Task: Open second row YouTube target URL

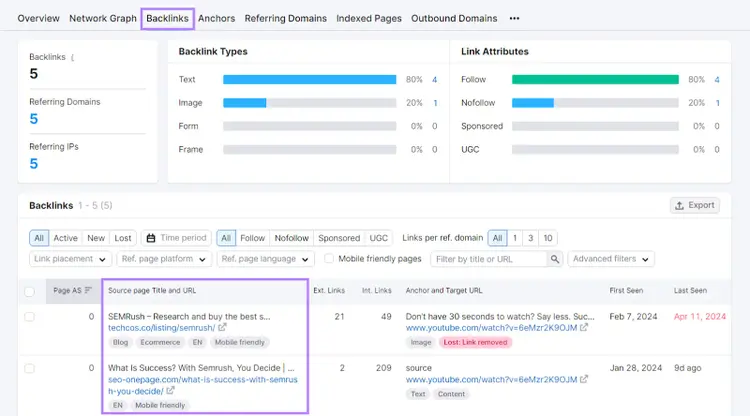Action: 491,380
